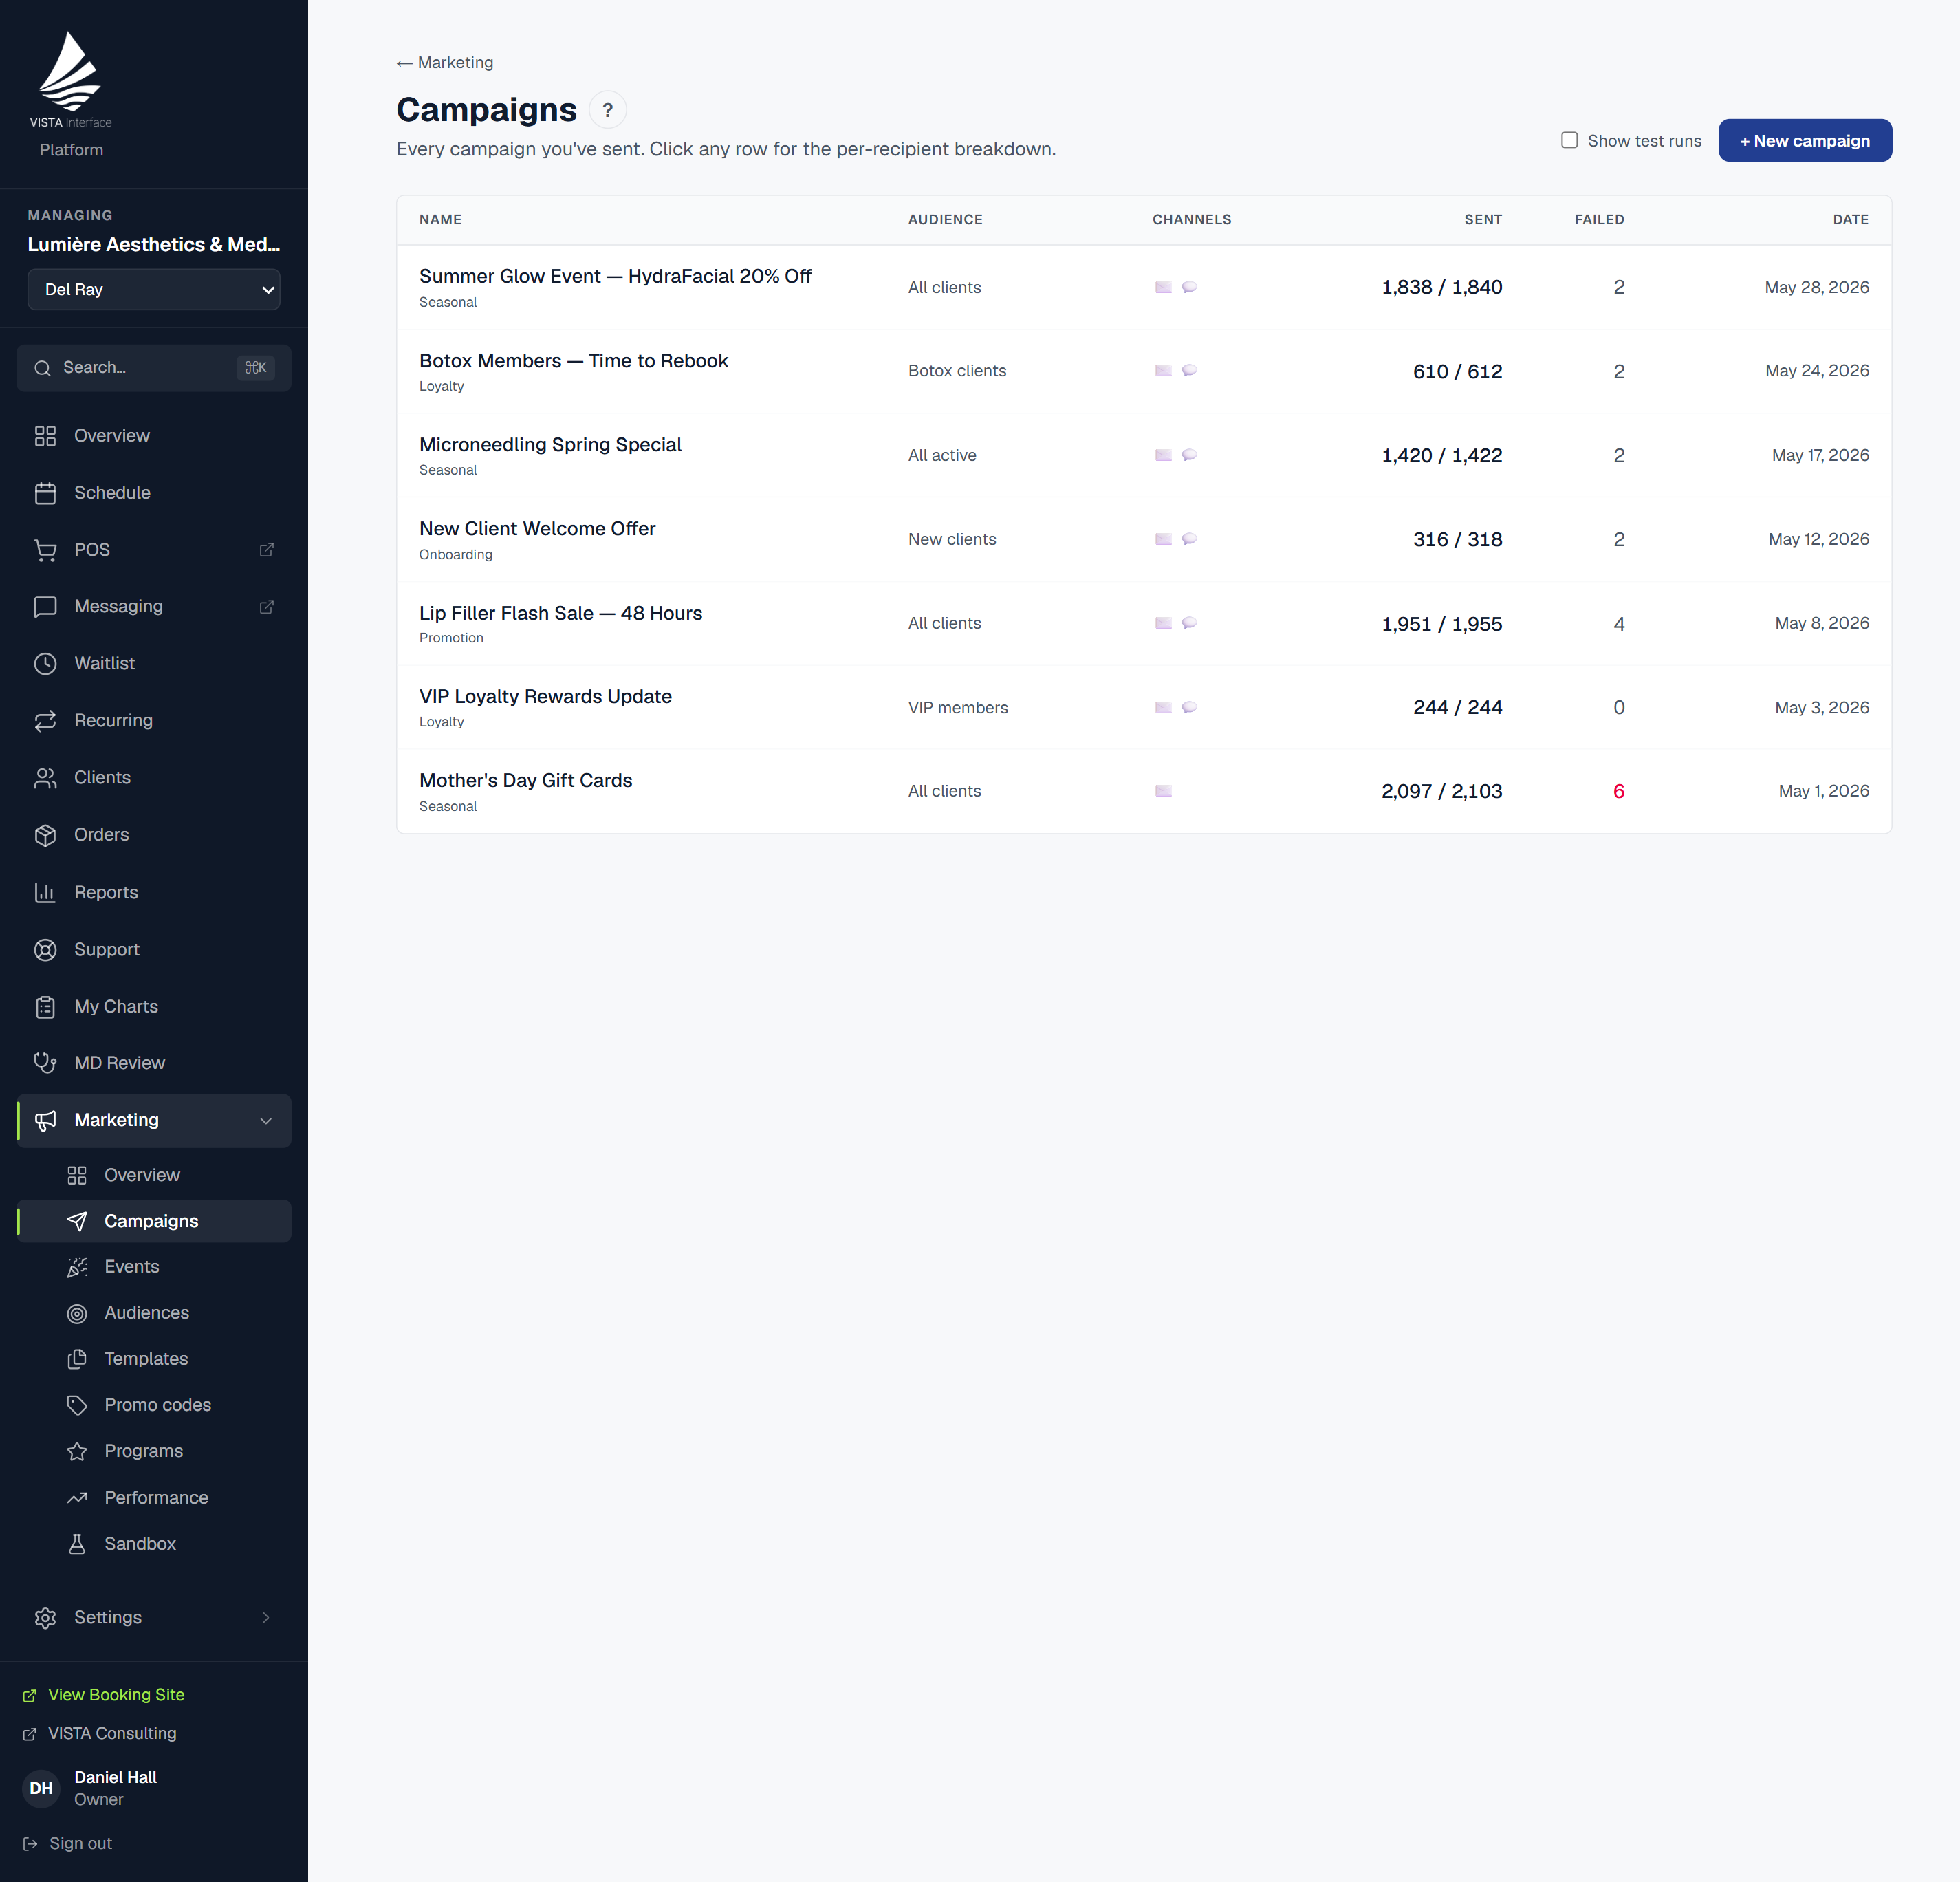Click the Schedule calendar icon
This screenshot has height=1882, width=1960.
coord(45,493)
